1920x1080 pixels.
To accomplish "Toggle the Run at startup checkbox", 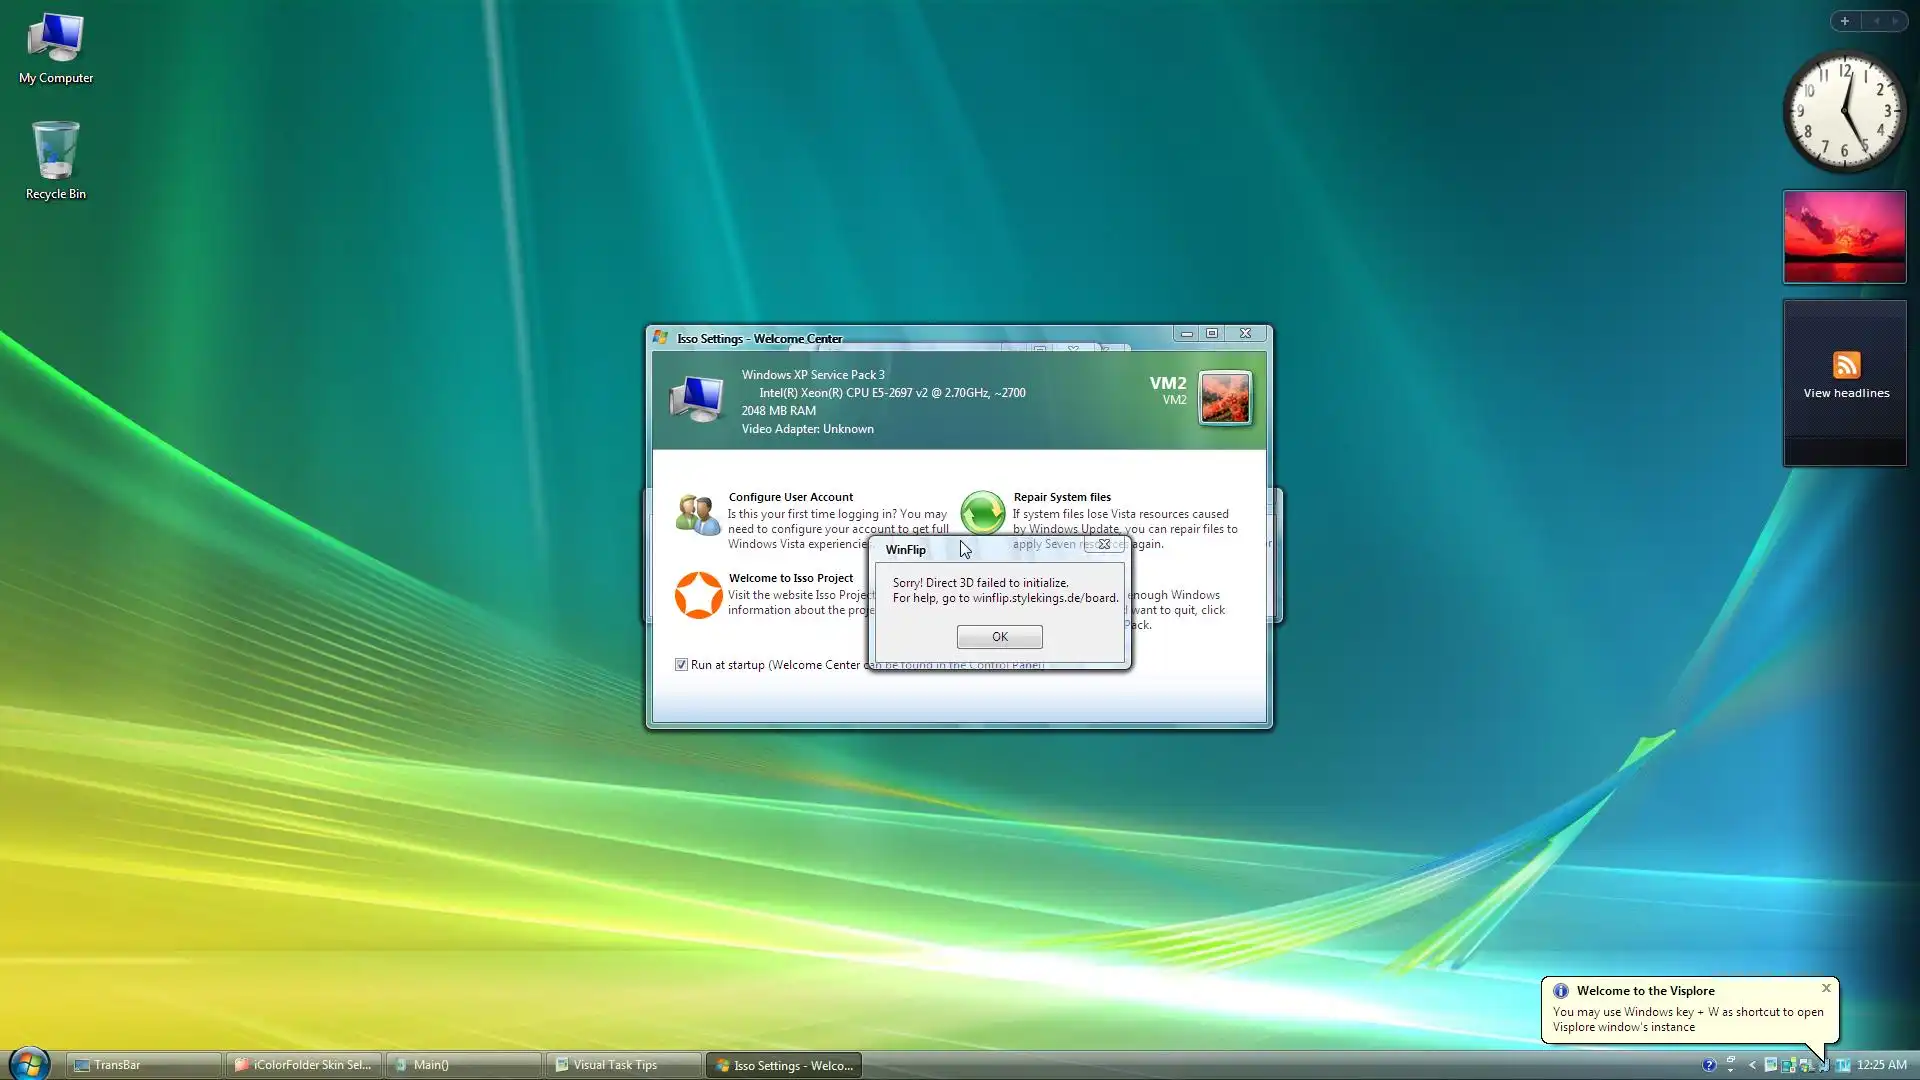I will [x=681, y=665].
